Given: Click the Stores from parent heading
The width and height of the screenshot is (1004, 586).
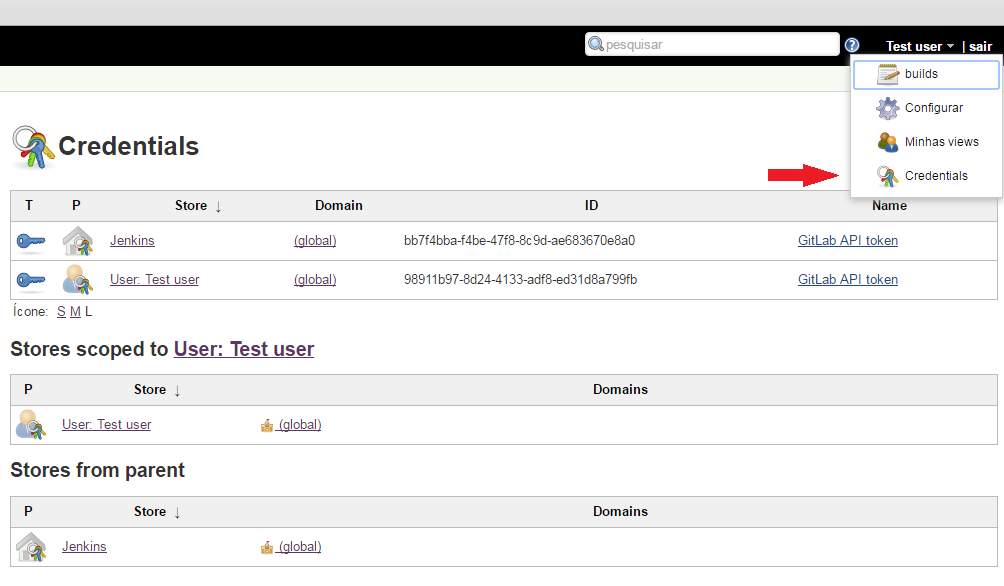Looking at the screenshot, I should click(97, 470).
